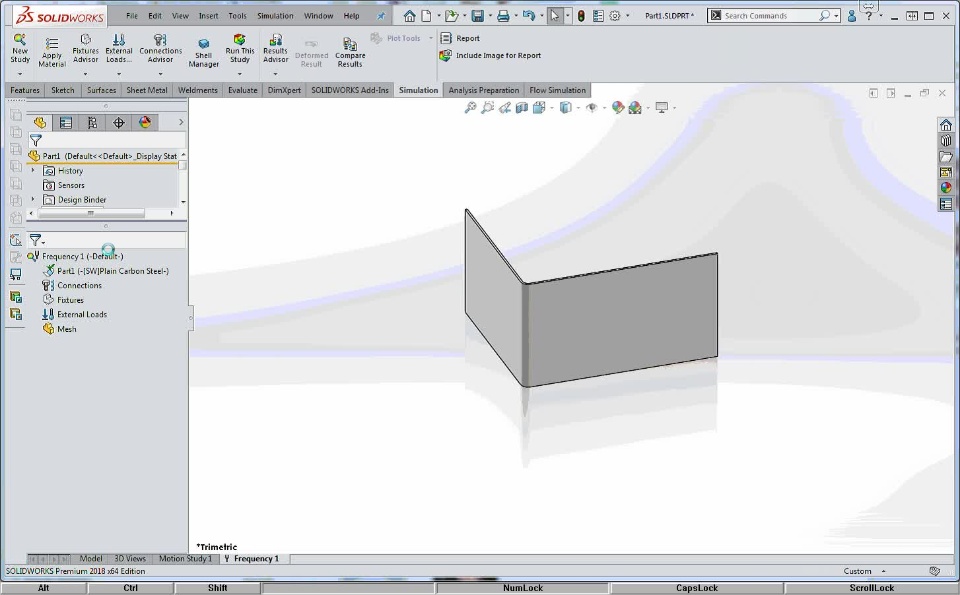This screenshot has height=595, width=960.
Task: Open SOLIDWORKS Resources home icon in task pane
Action: click(x=946, y=125)
